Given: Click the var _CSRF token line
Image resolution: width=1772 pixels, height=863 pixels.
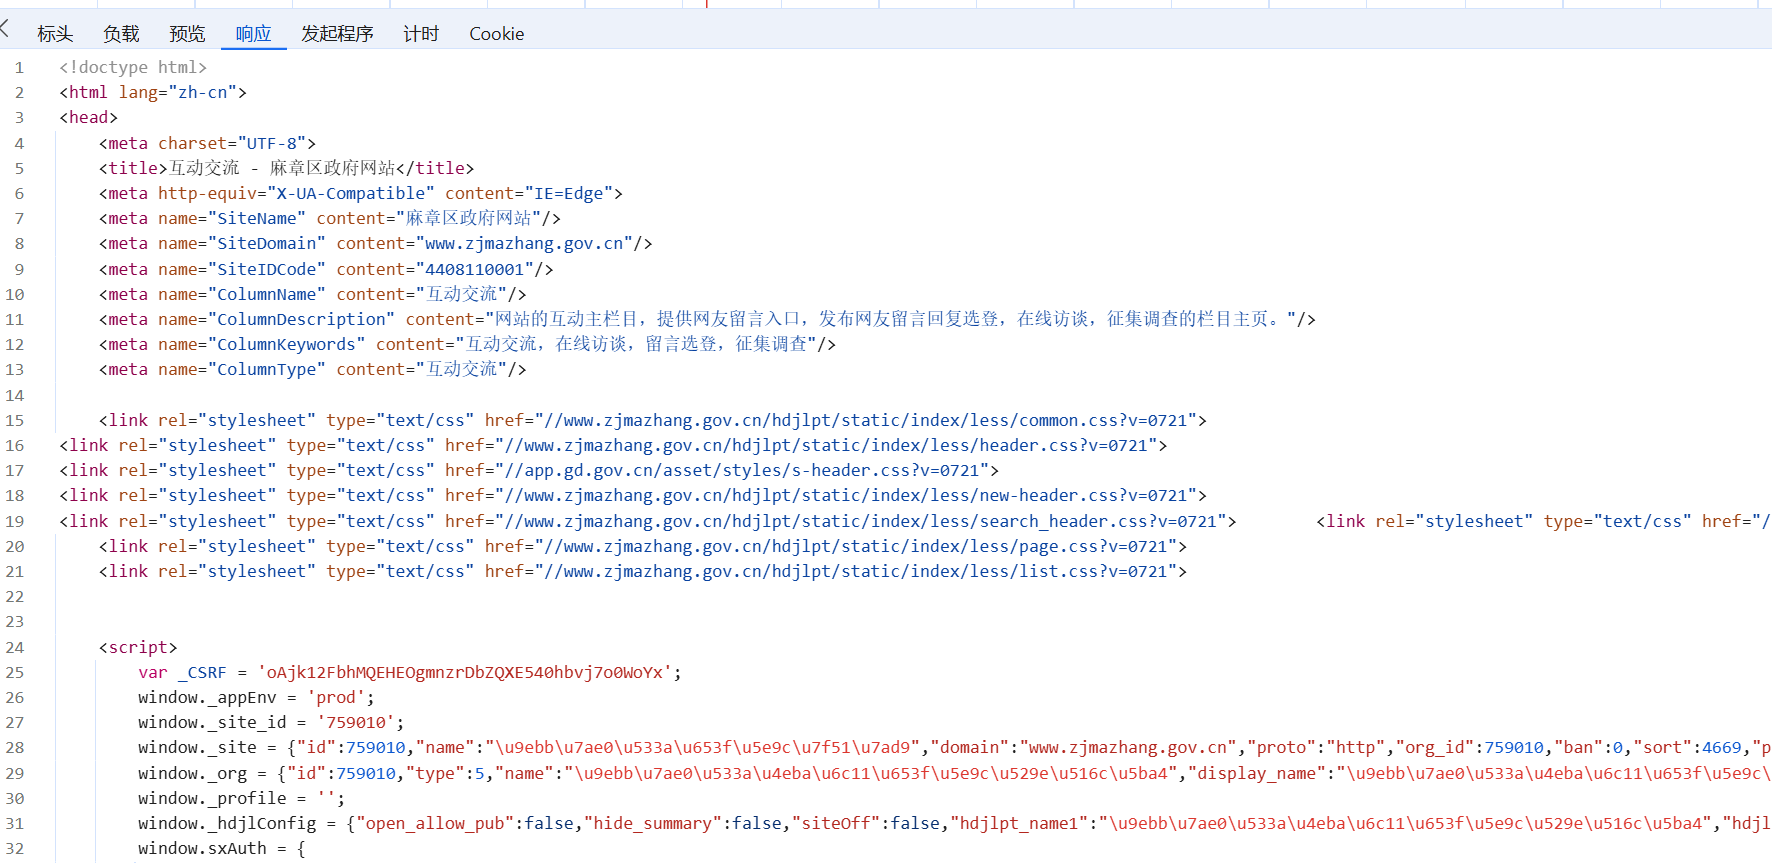Looking at the screenshot, I should (410, 672).
